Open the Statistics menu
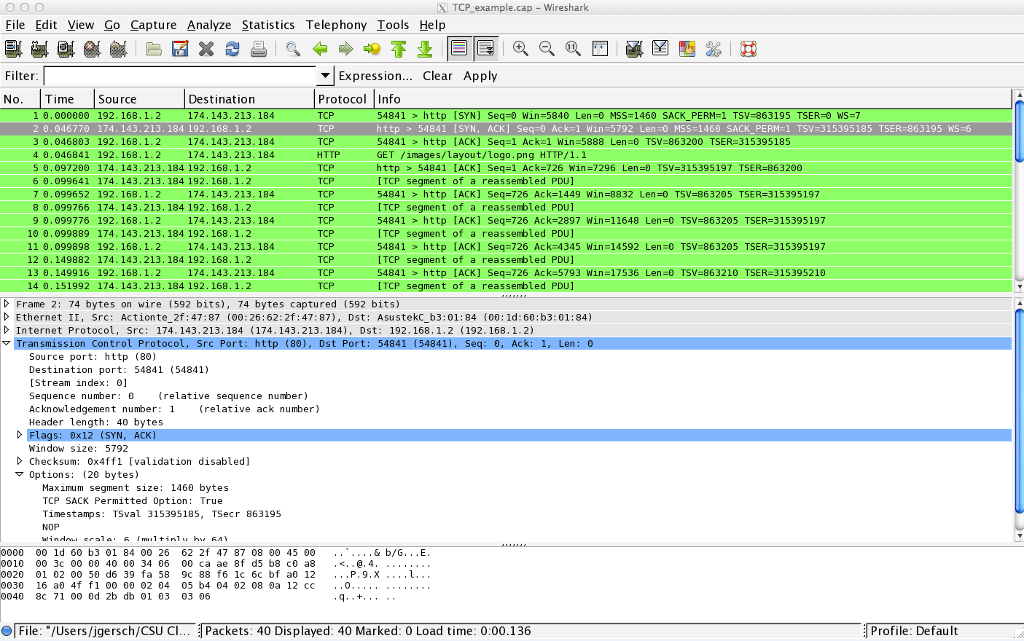This screenshot has height=641, width=1024. [x=268, y=25]
